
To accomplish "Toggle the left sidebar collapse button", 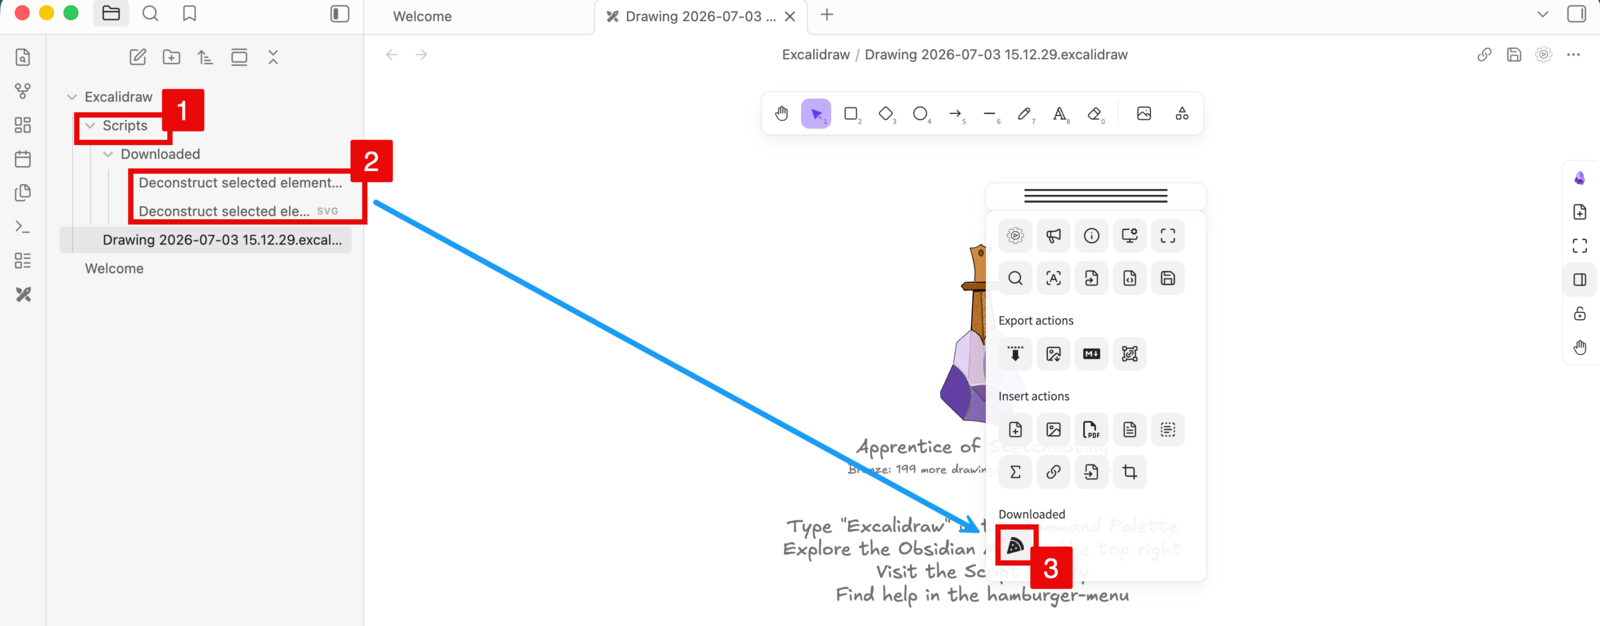I will tap(340, 14).
